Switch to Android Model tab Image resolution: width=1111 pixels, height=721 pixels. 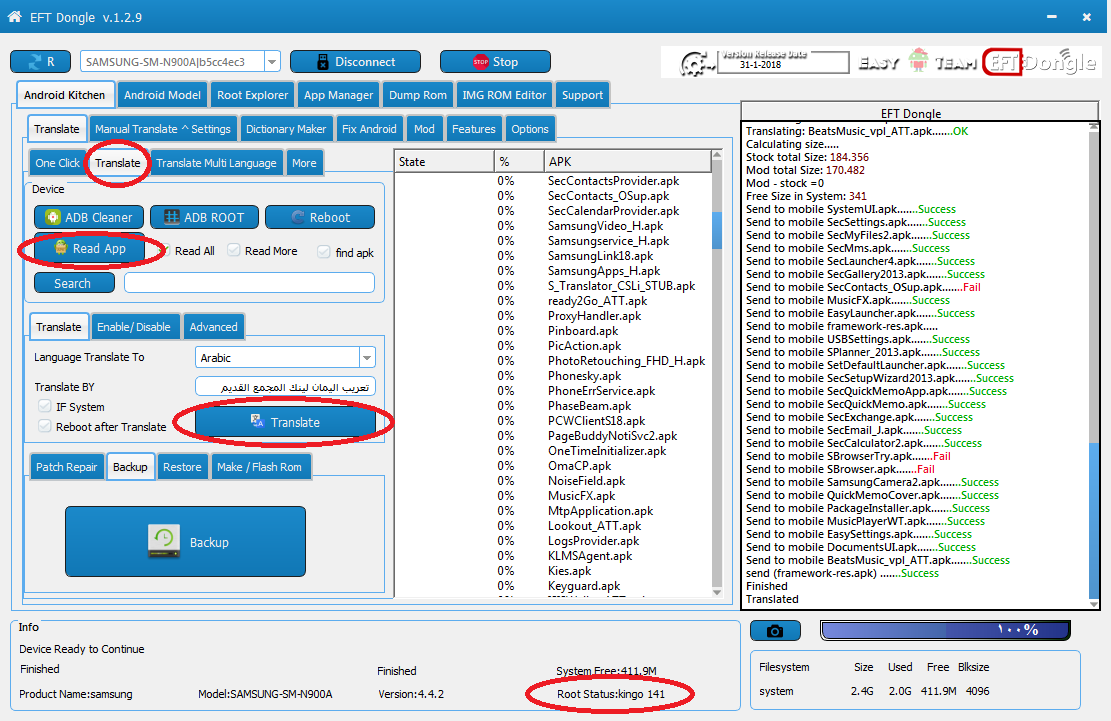coord(162,95)
